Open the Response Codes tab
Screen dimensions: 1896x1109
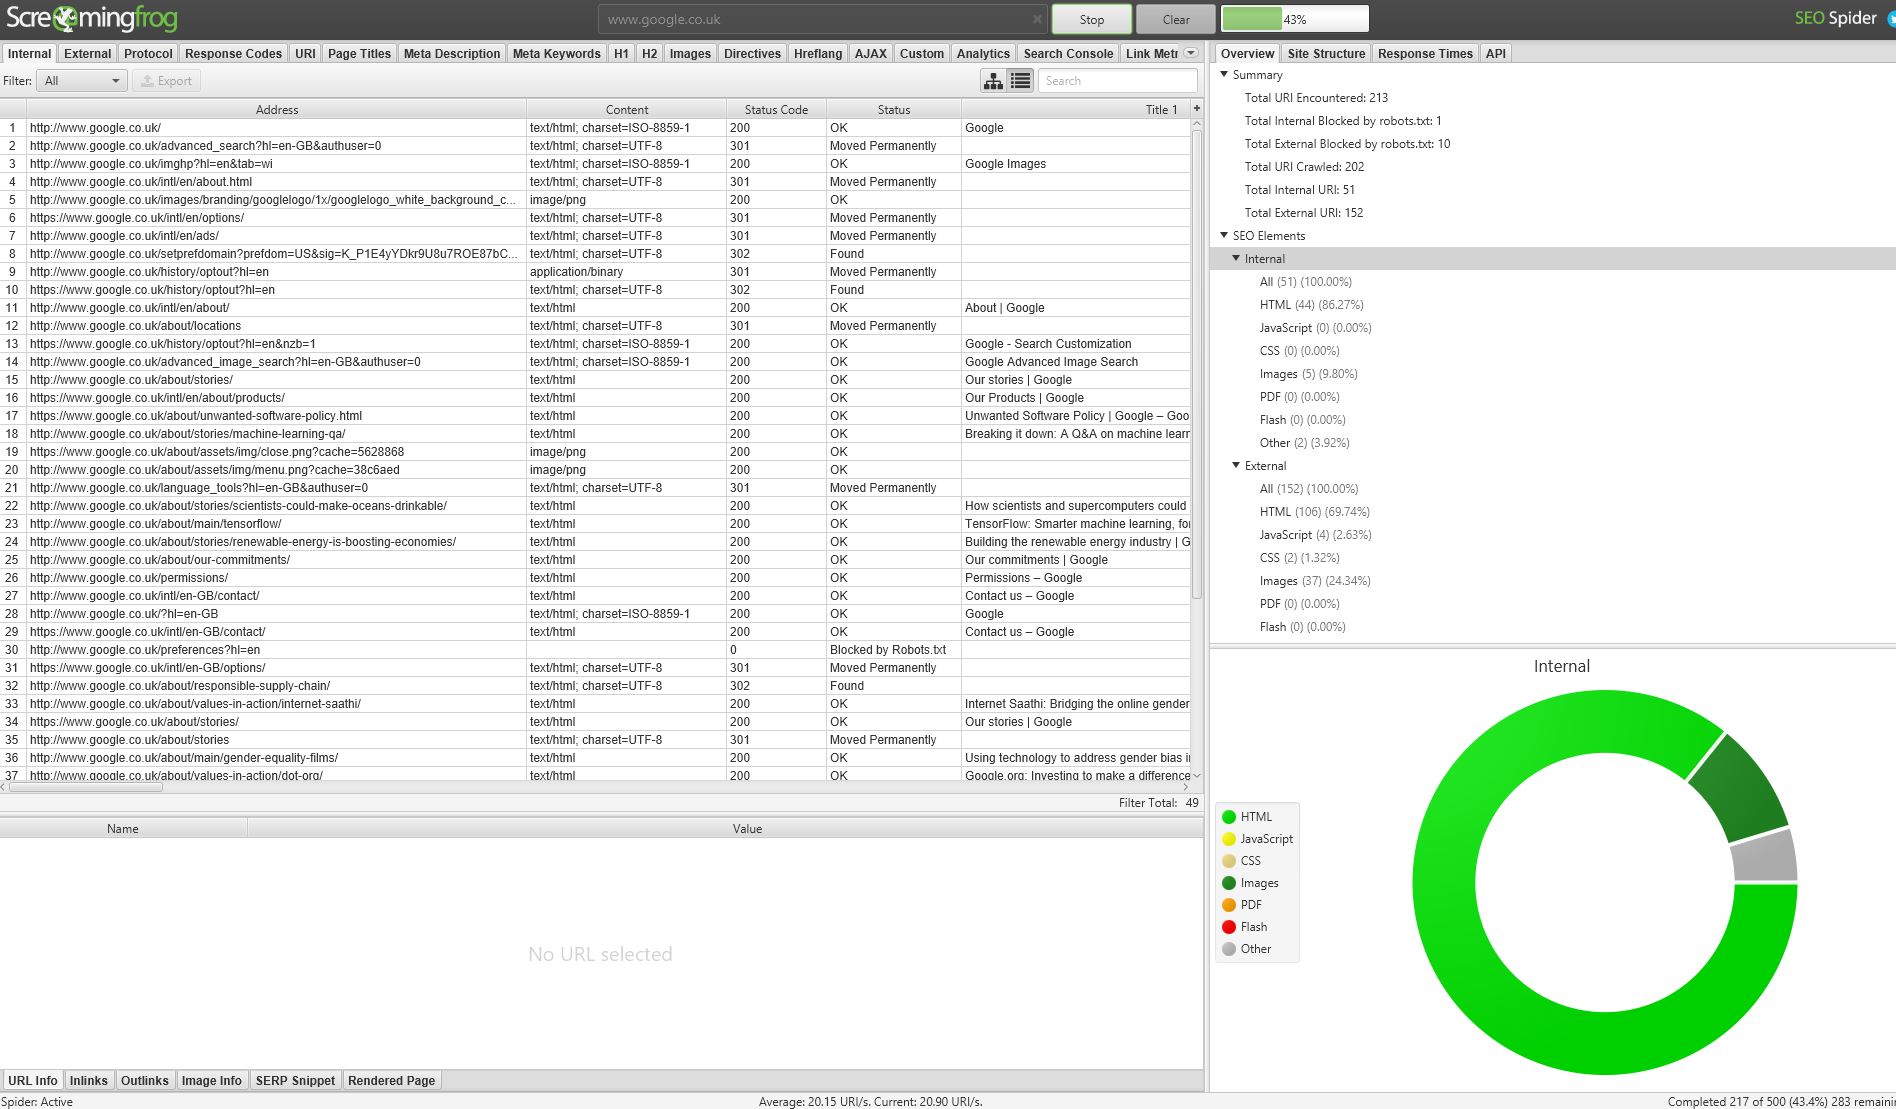click(x=233, y=54)
